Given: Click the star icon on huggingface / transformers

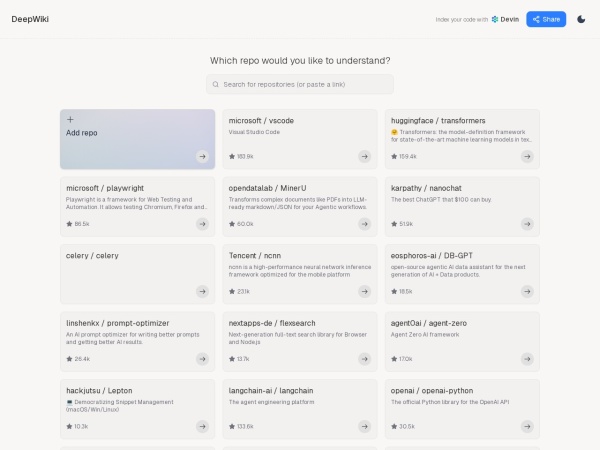Looking at the screenshot, I should pos(394,156).
